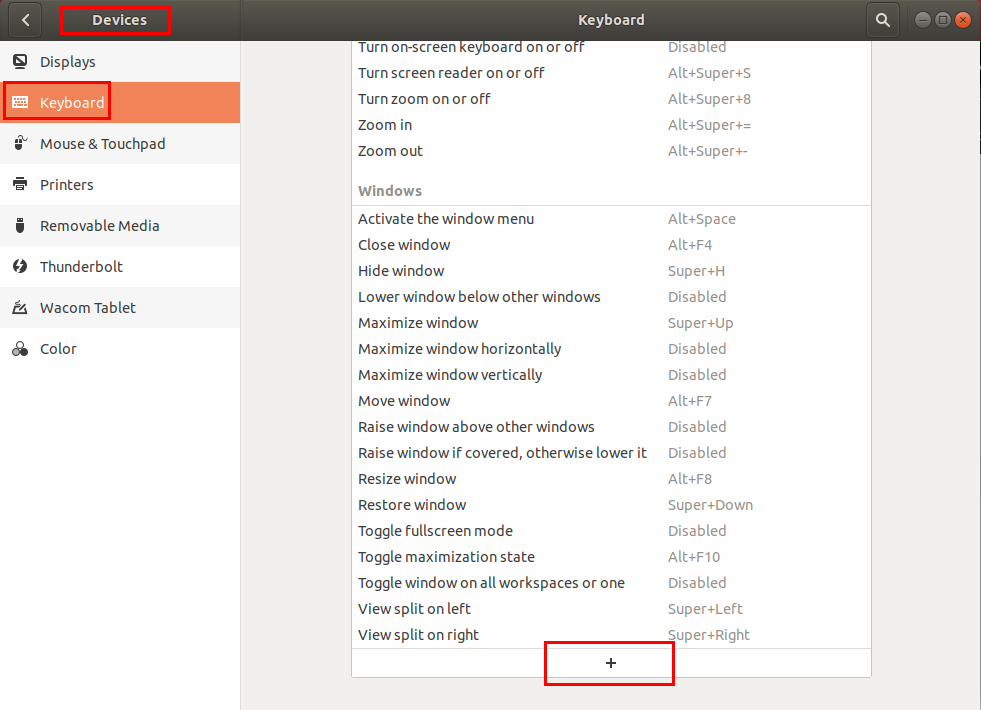This screenshot has height=710, width=981.
Task: Select 'Raise window above other windows'
Action: click(611, 427)
